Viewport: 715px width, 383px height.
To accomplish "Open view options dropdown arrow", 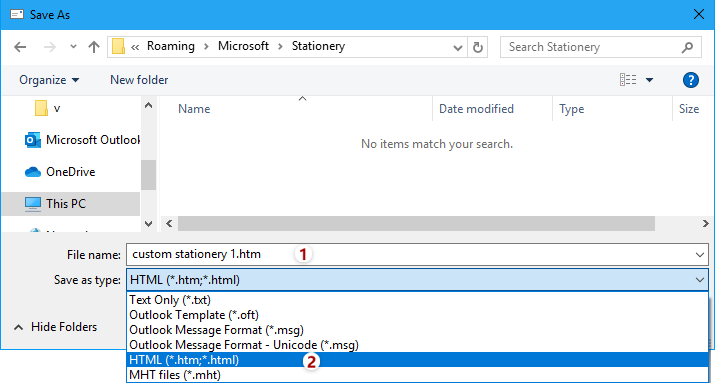I will click(649, 80).
